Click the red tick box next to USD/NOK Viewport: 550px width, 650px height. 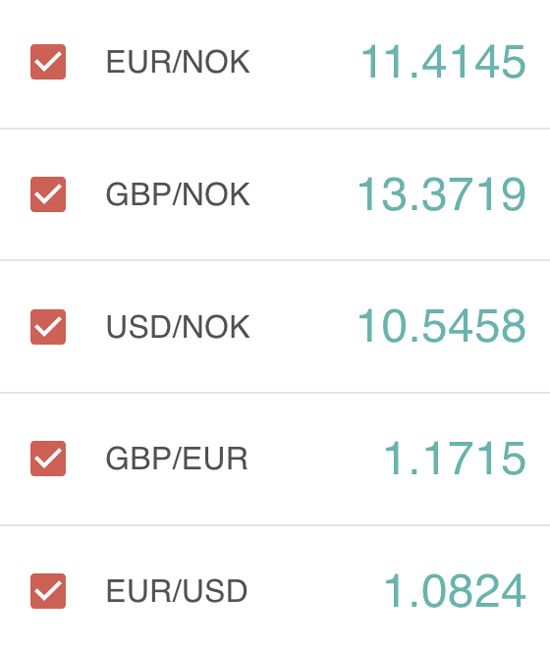tap(48, 327)
